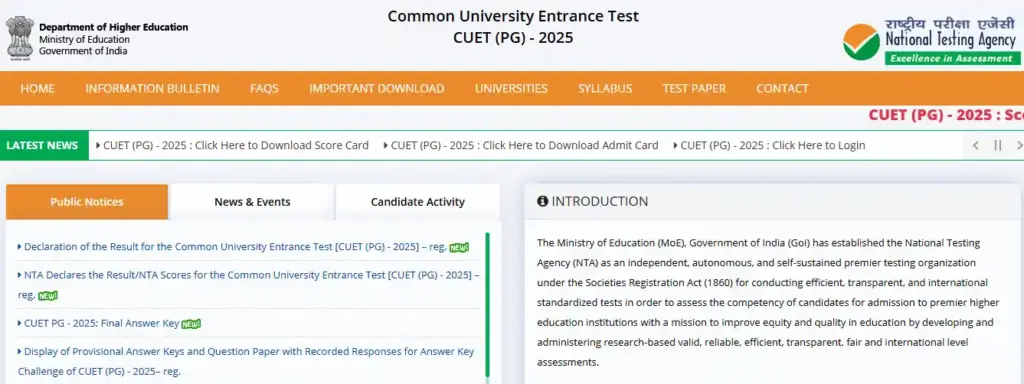Click the Introduction info icon
Viewport: 1024px width, 384px height.
[542, 201]
